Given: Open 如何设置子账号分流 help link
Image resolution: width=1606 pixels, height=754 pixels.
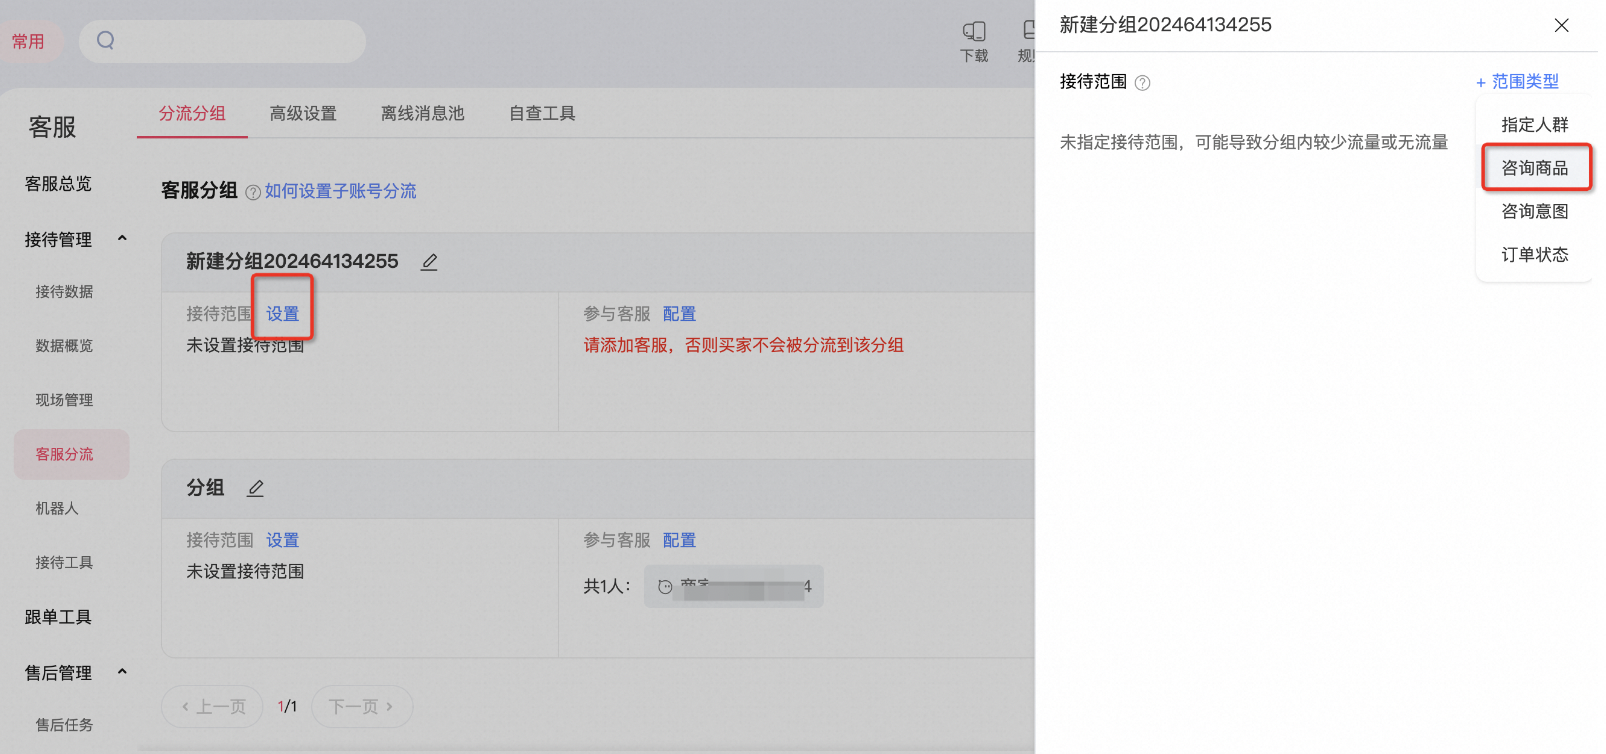Looking at the screenshot, I should (341, 191).
